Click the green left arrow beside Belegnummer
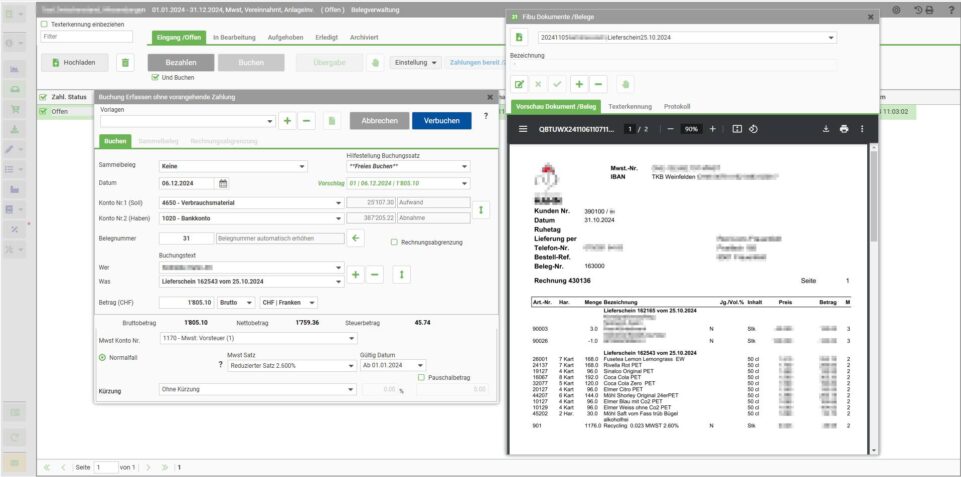The image size is (961, 477). (355, 238)
